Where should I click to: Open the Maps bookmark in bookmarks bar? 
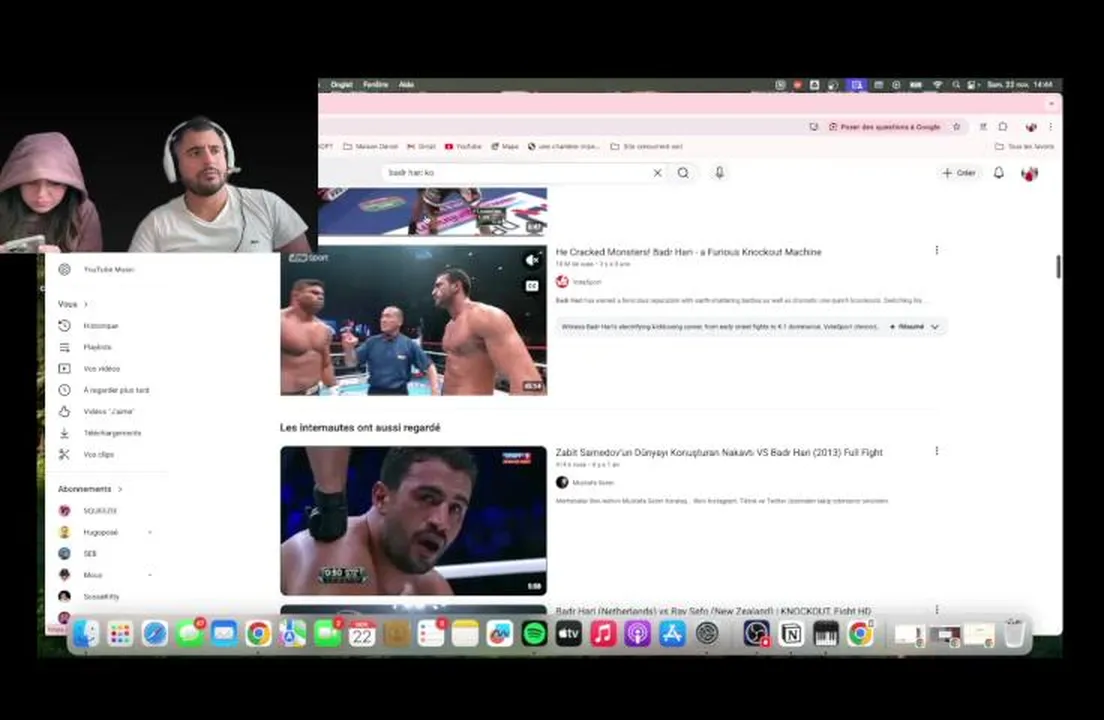point(505,146)
